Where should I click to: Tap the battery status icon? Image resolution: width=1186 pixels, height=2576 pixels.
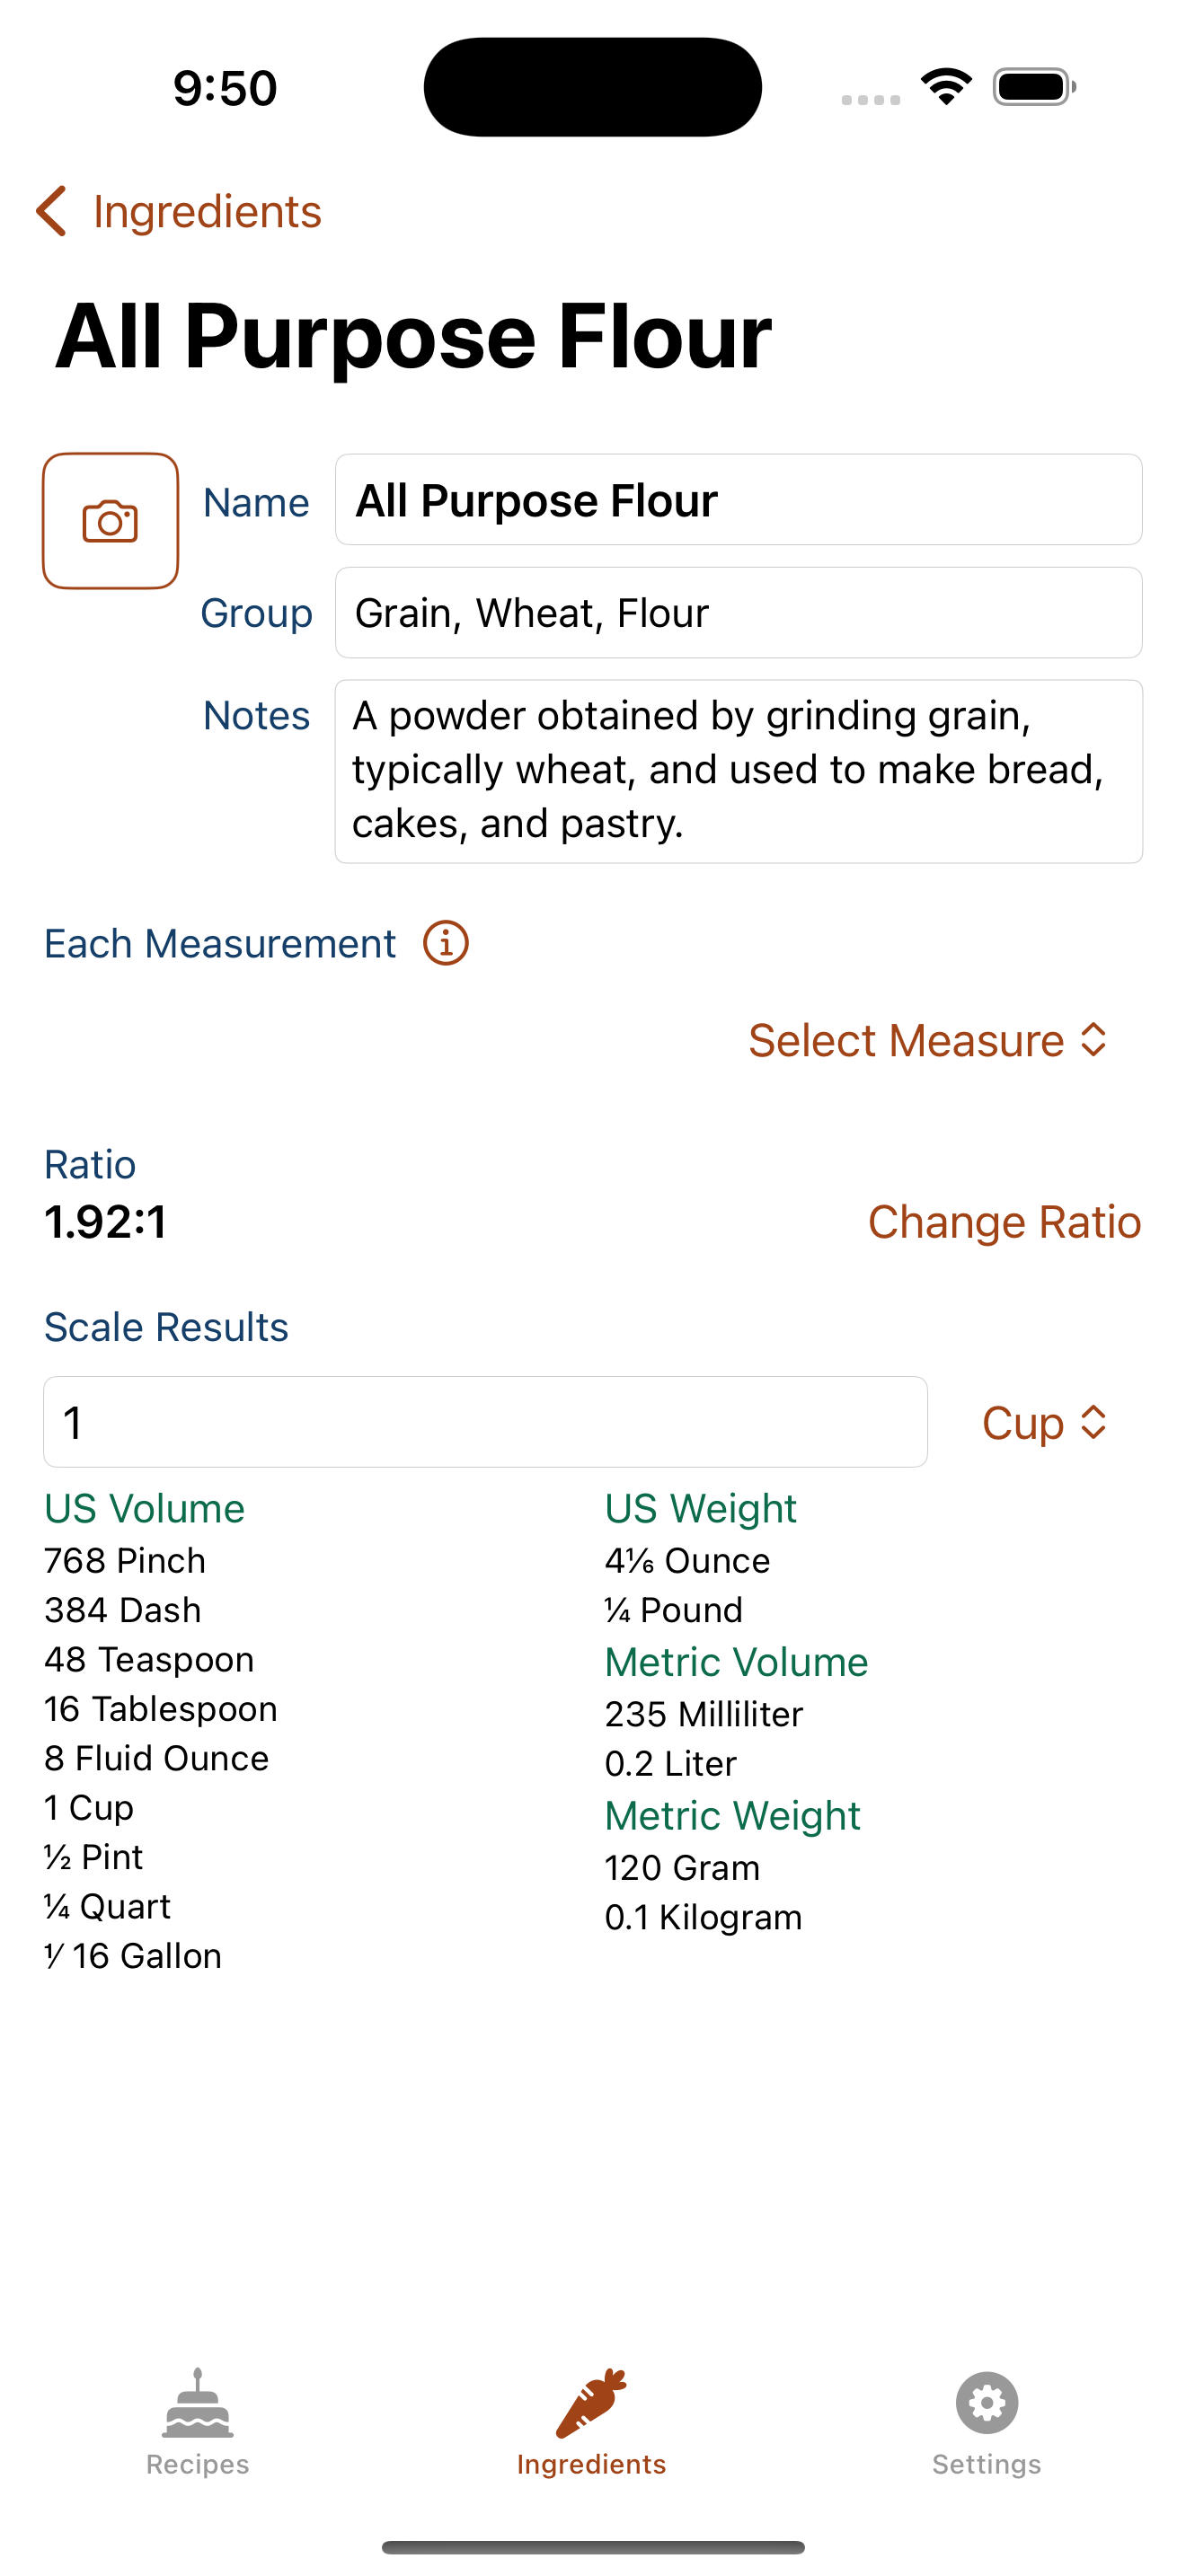[x=1035, y=87]
